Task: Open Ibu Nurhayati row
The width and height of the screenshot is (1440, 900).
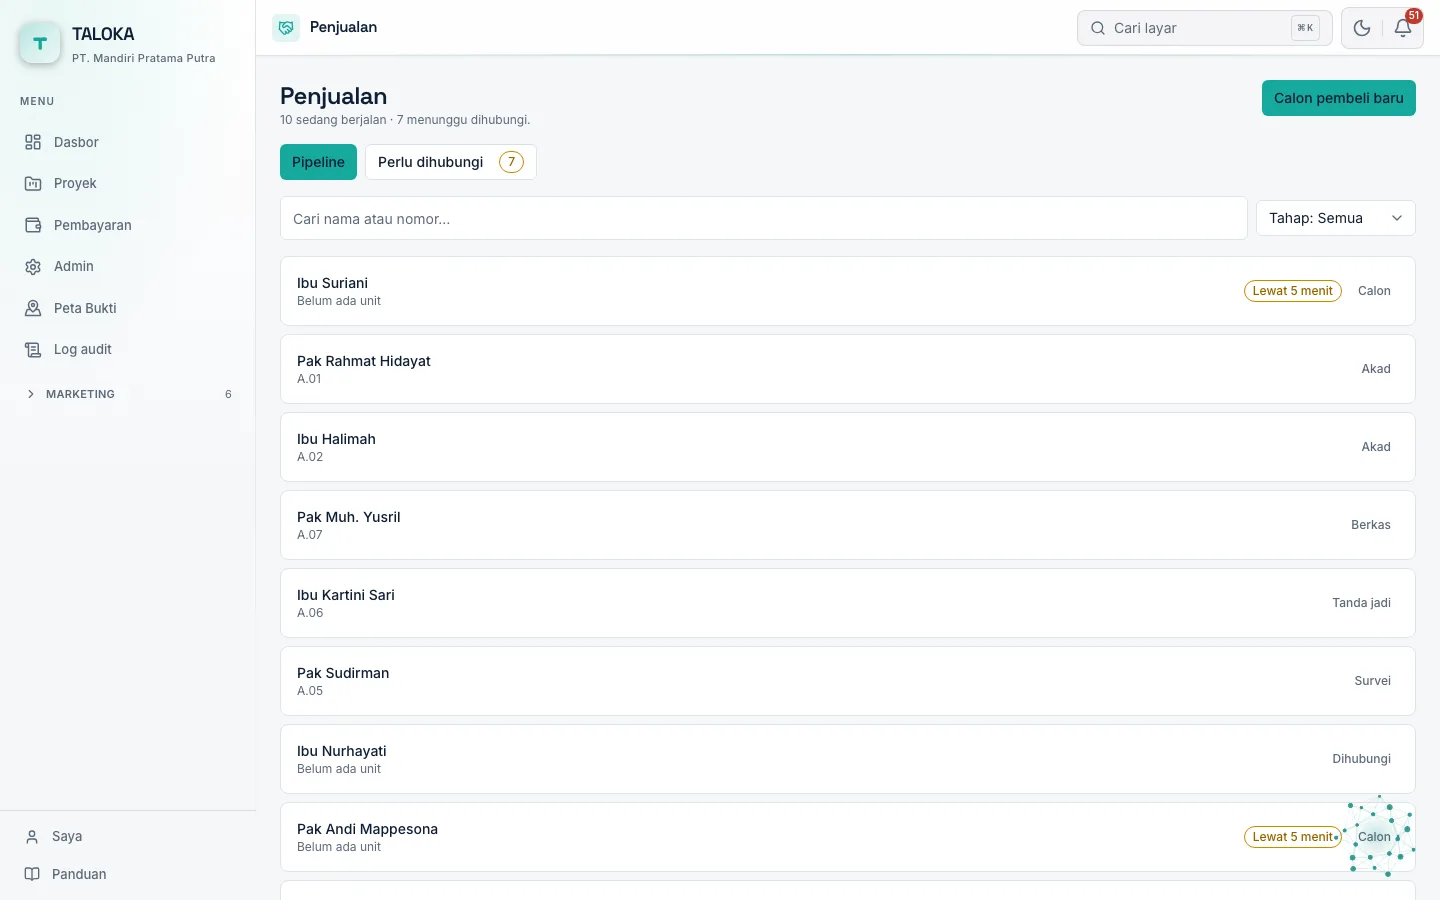Action: pyautogui.click(x=848, y=759)
